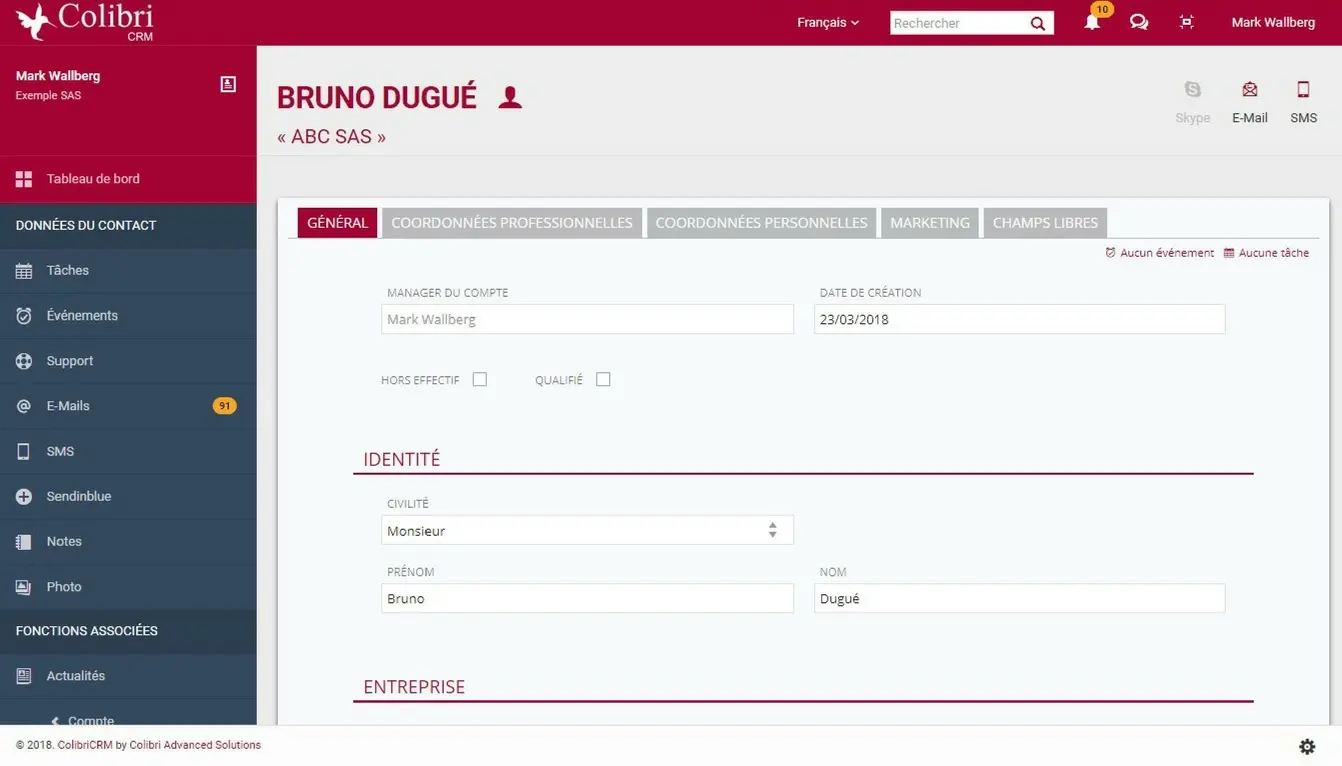Viewport: 1342px width, 766px height.
Task: Open Tableau de bord menu item
Action: coord(128,179)
